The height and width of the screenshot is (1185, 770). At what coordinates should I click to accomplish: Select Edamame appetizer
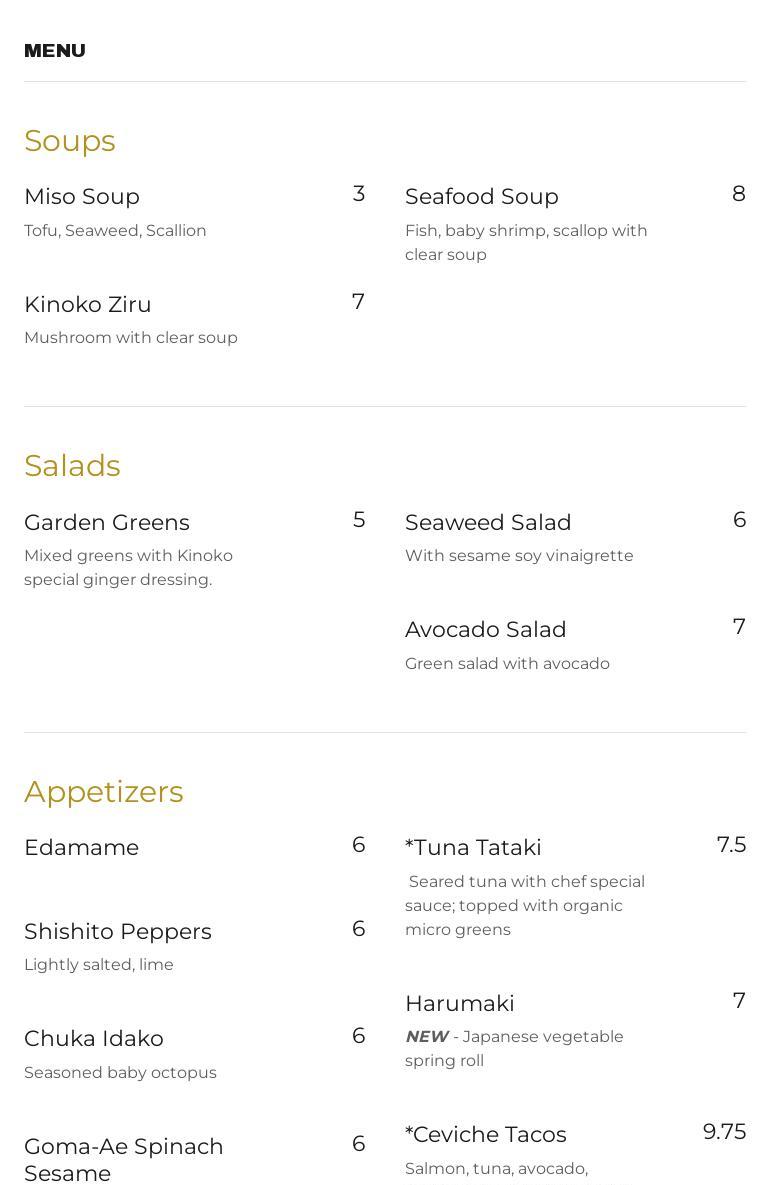[82, 848]
